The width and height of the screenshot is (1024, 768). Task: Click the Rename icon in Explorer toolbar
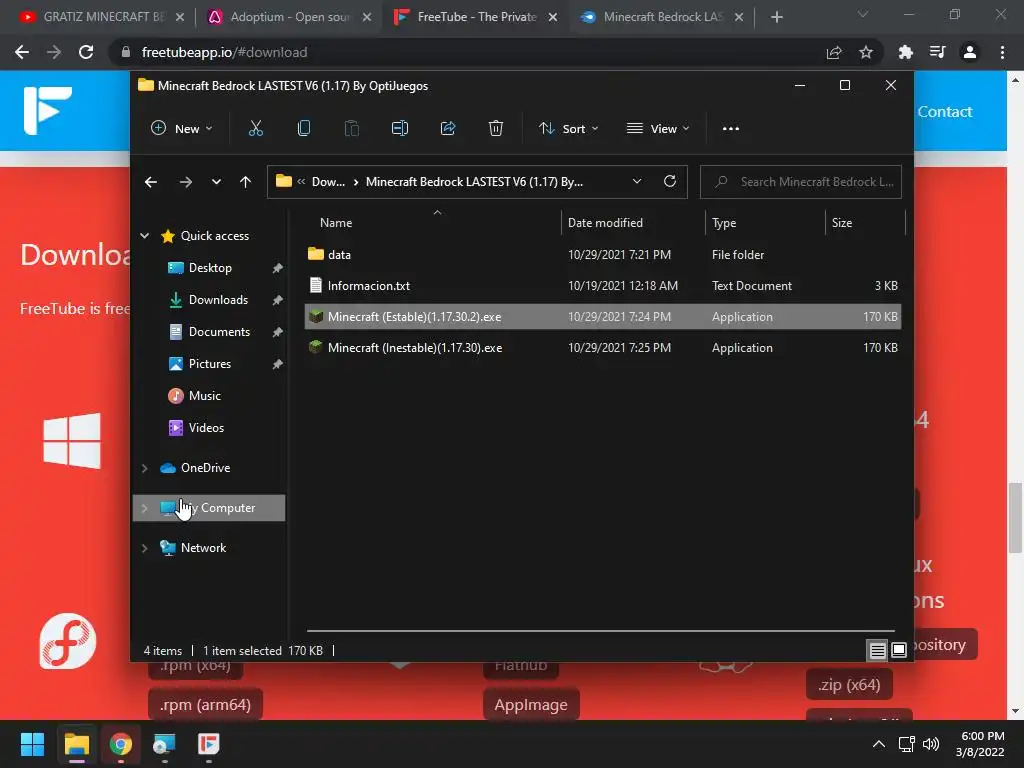400,129
